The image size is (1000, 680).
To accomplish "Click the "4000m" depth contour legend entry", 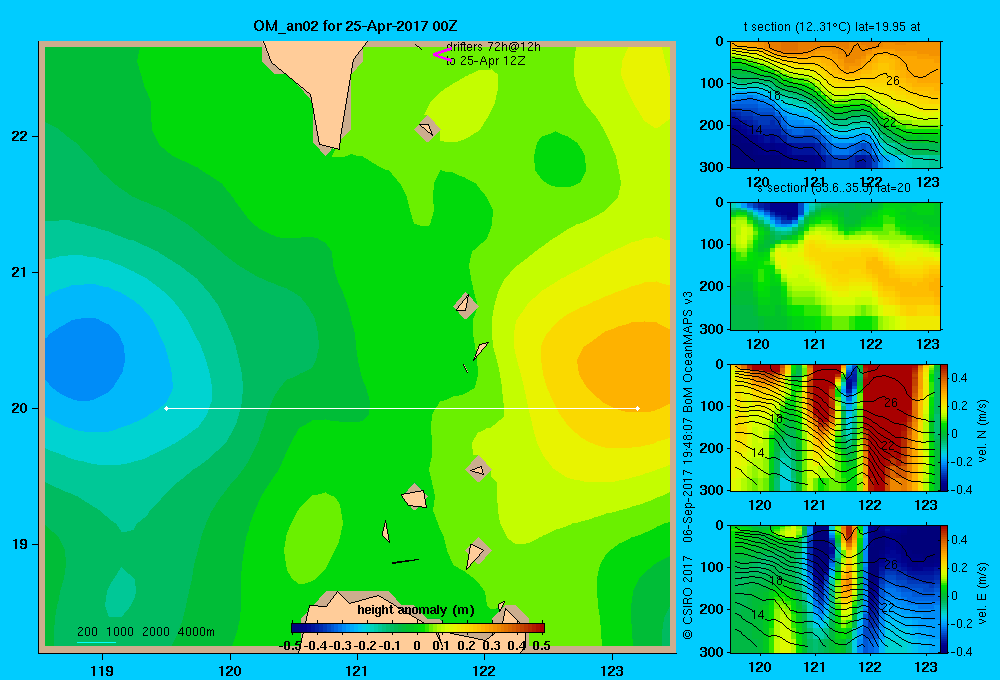I will point(196,632).
